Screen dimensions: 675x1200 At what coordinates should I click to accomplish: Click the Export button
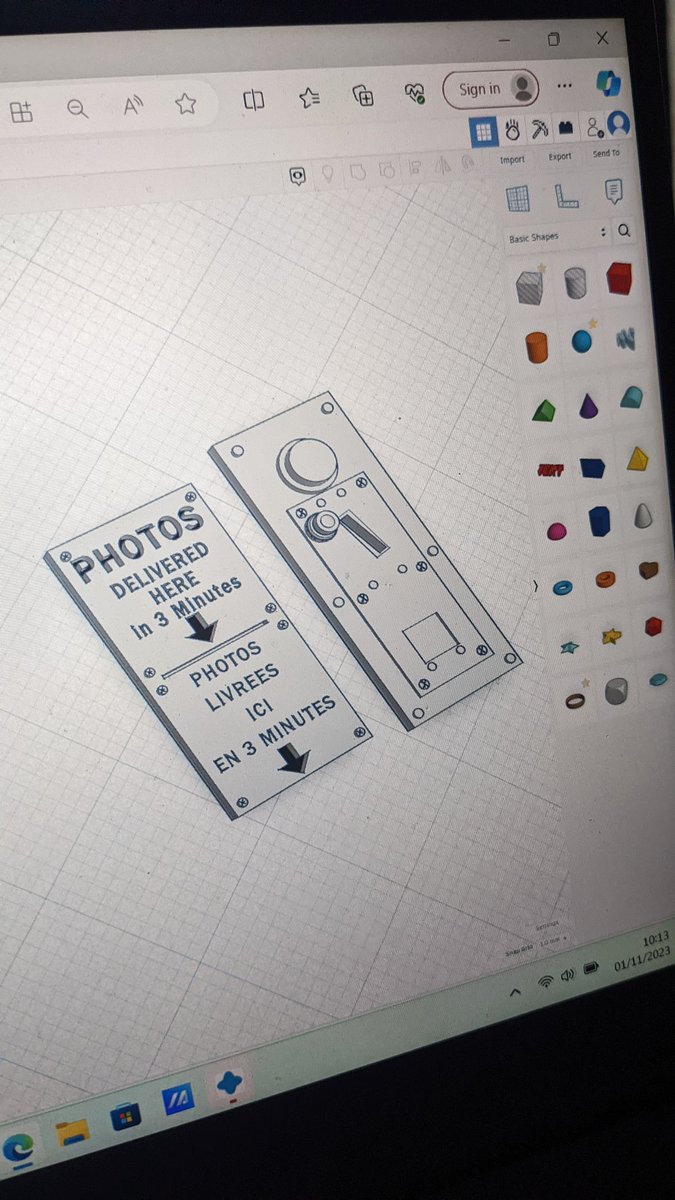pos(560,157)
